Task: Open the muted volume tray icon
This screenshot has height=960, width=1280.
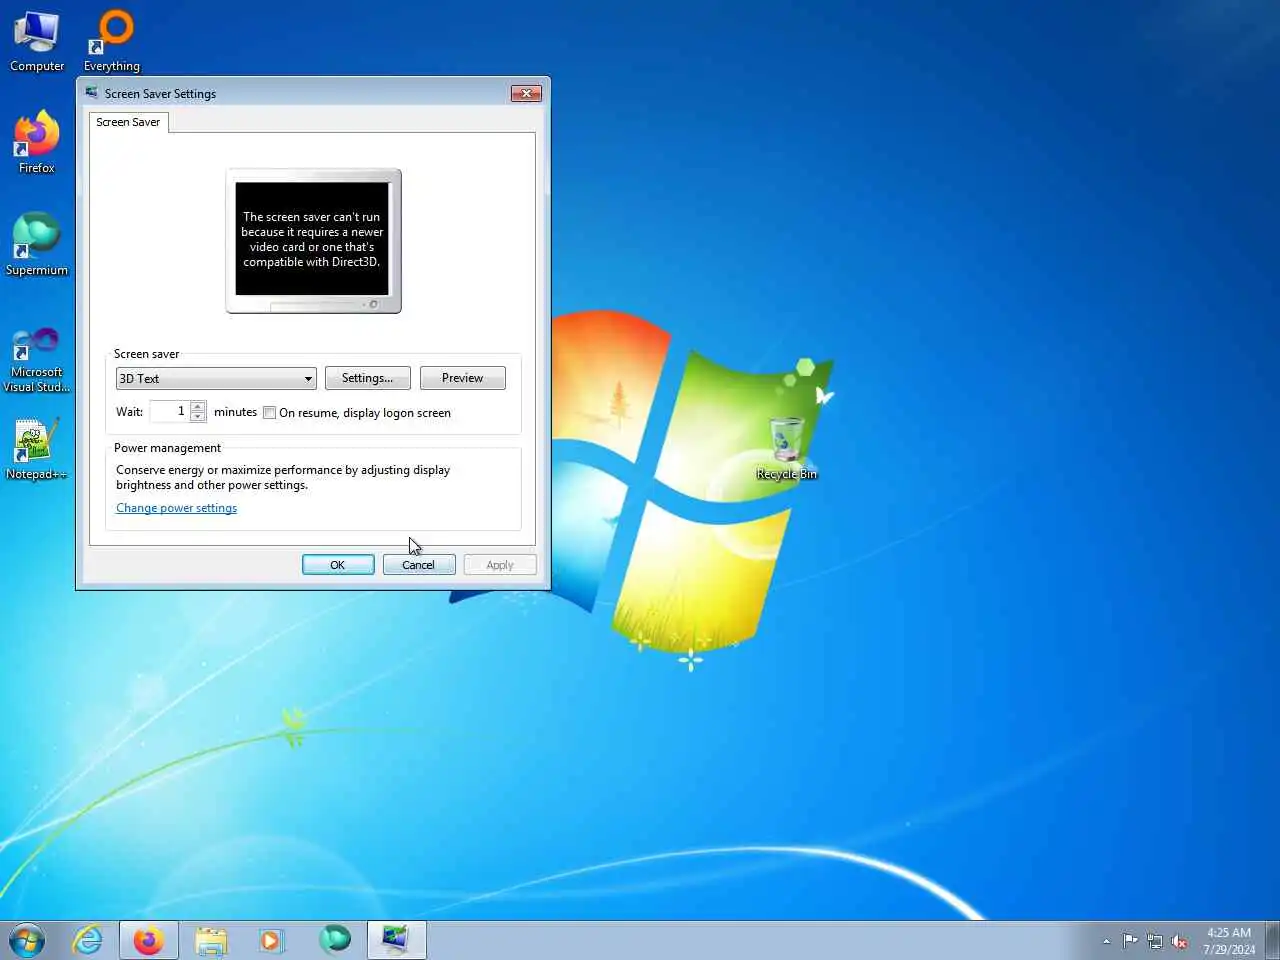Action: pos(1180,941)
